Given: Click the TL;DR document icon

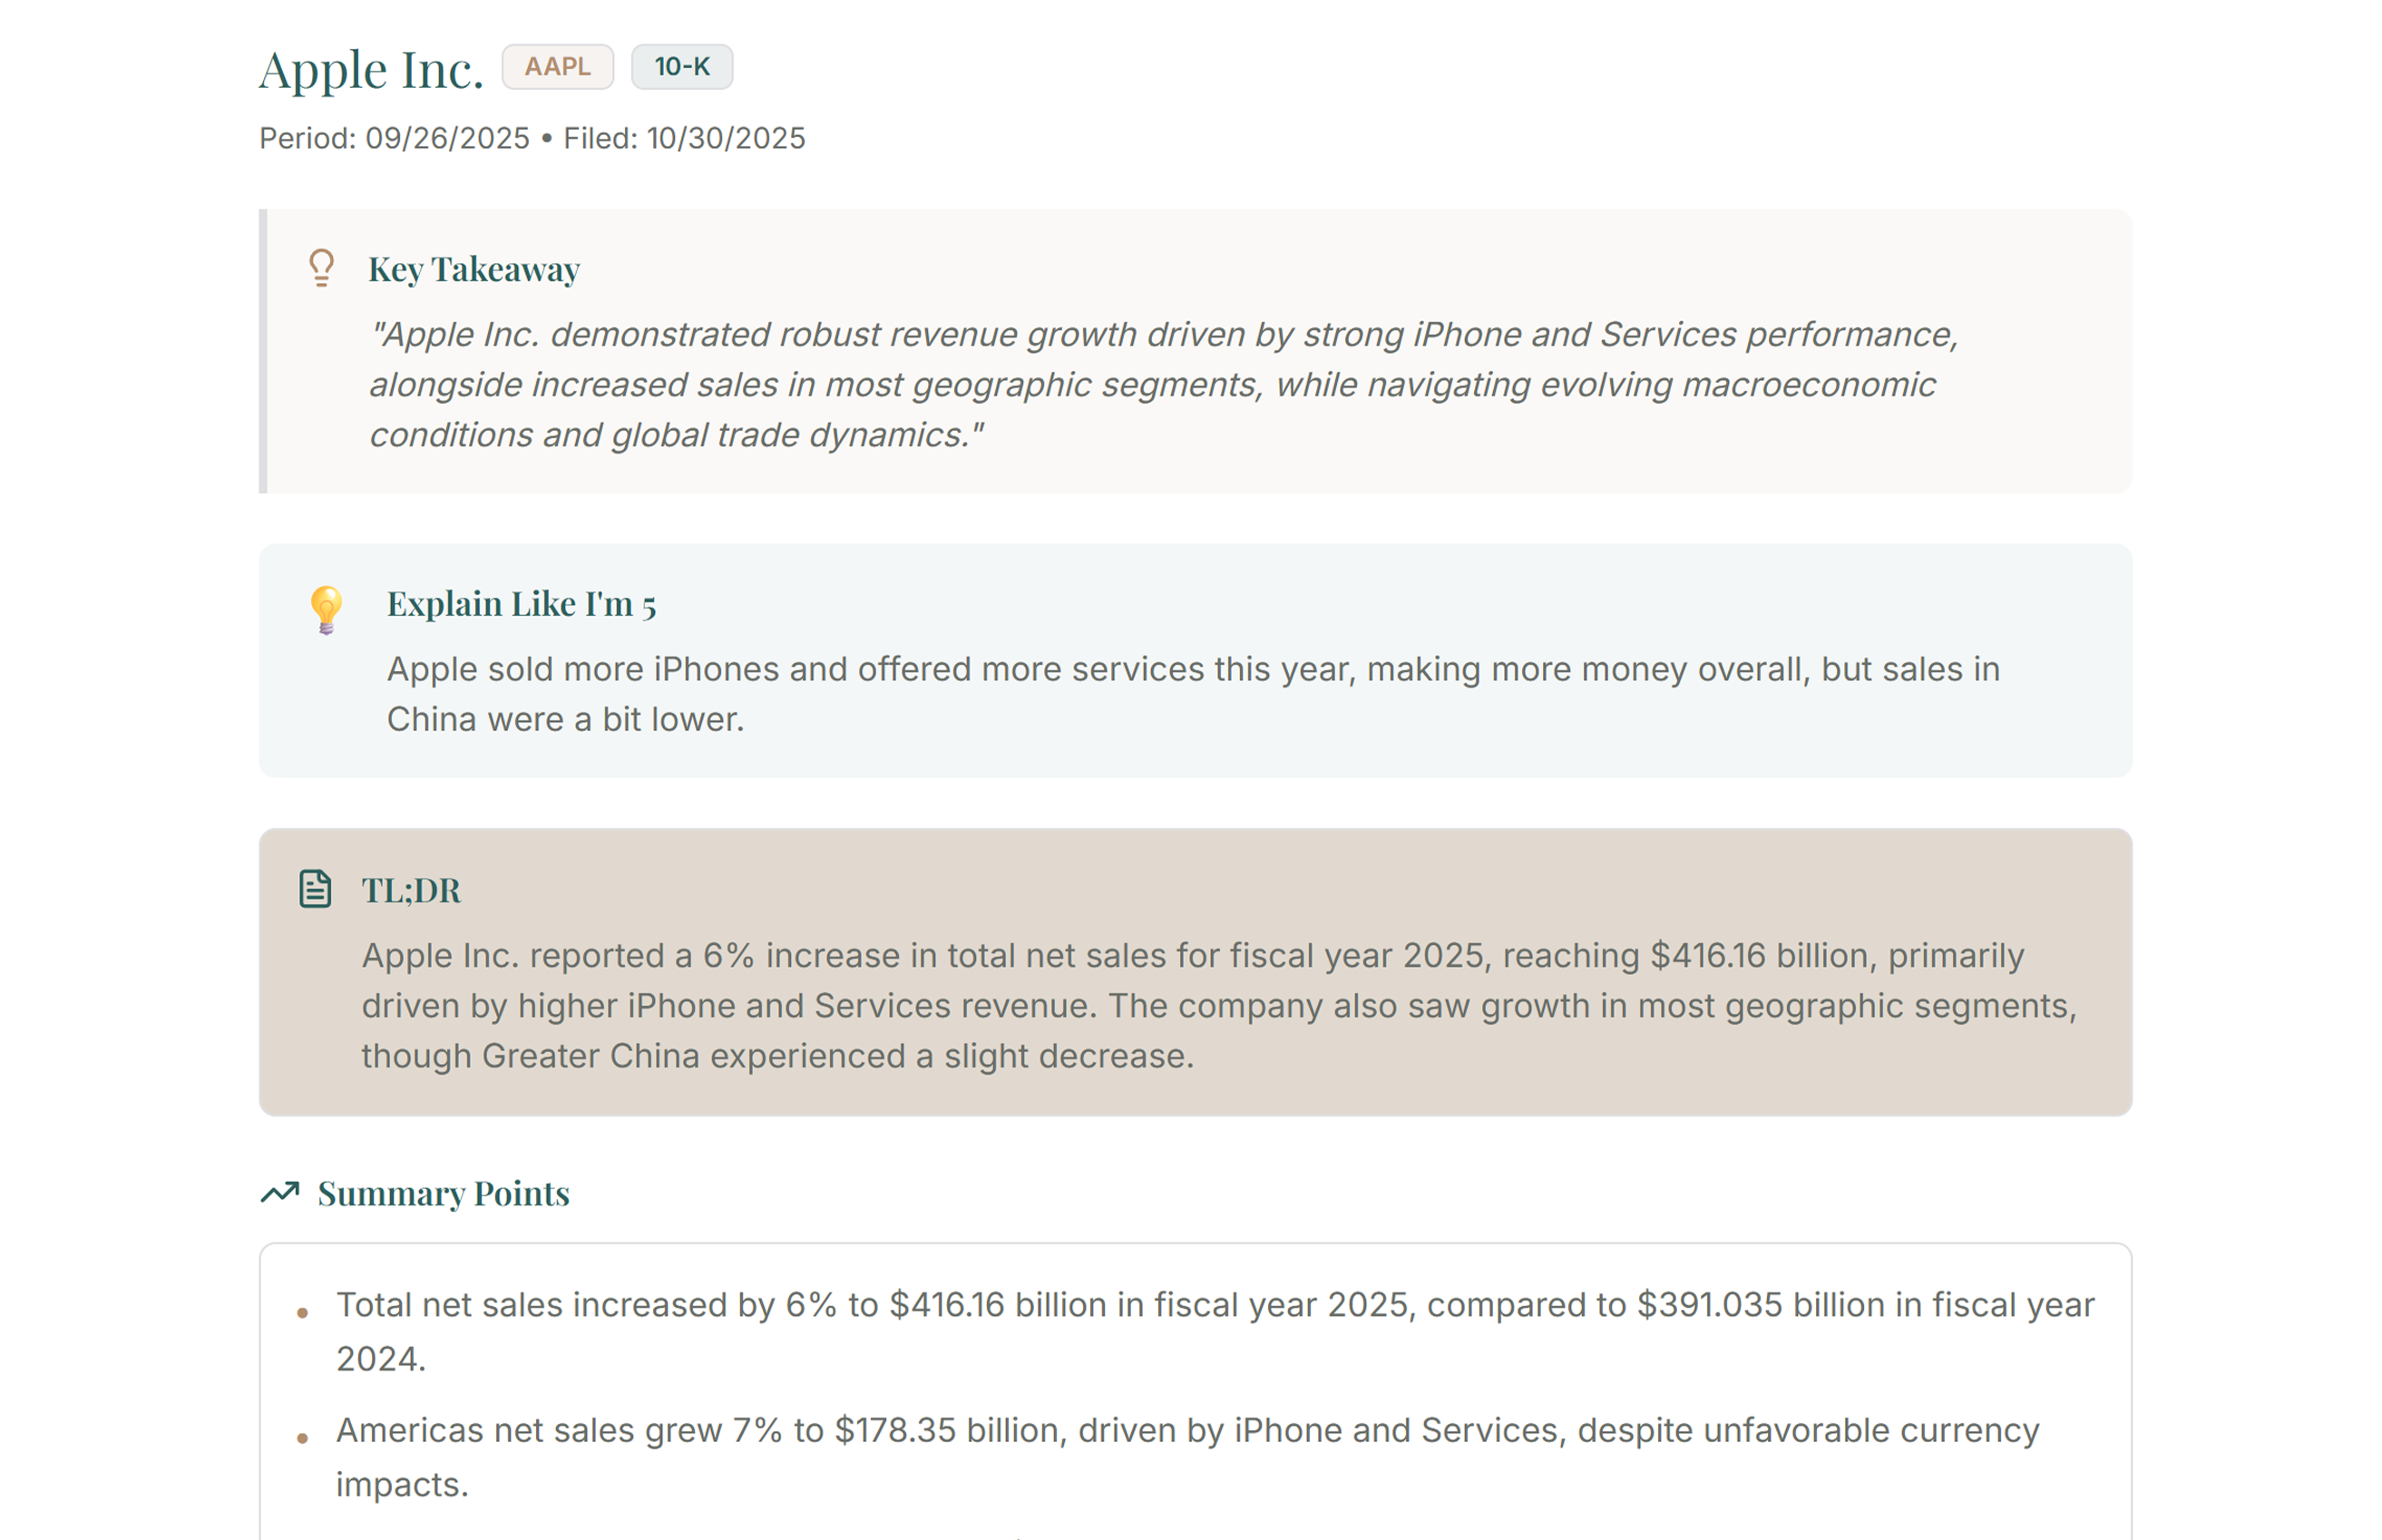Looking at the screenshot, I should 315,889.
